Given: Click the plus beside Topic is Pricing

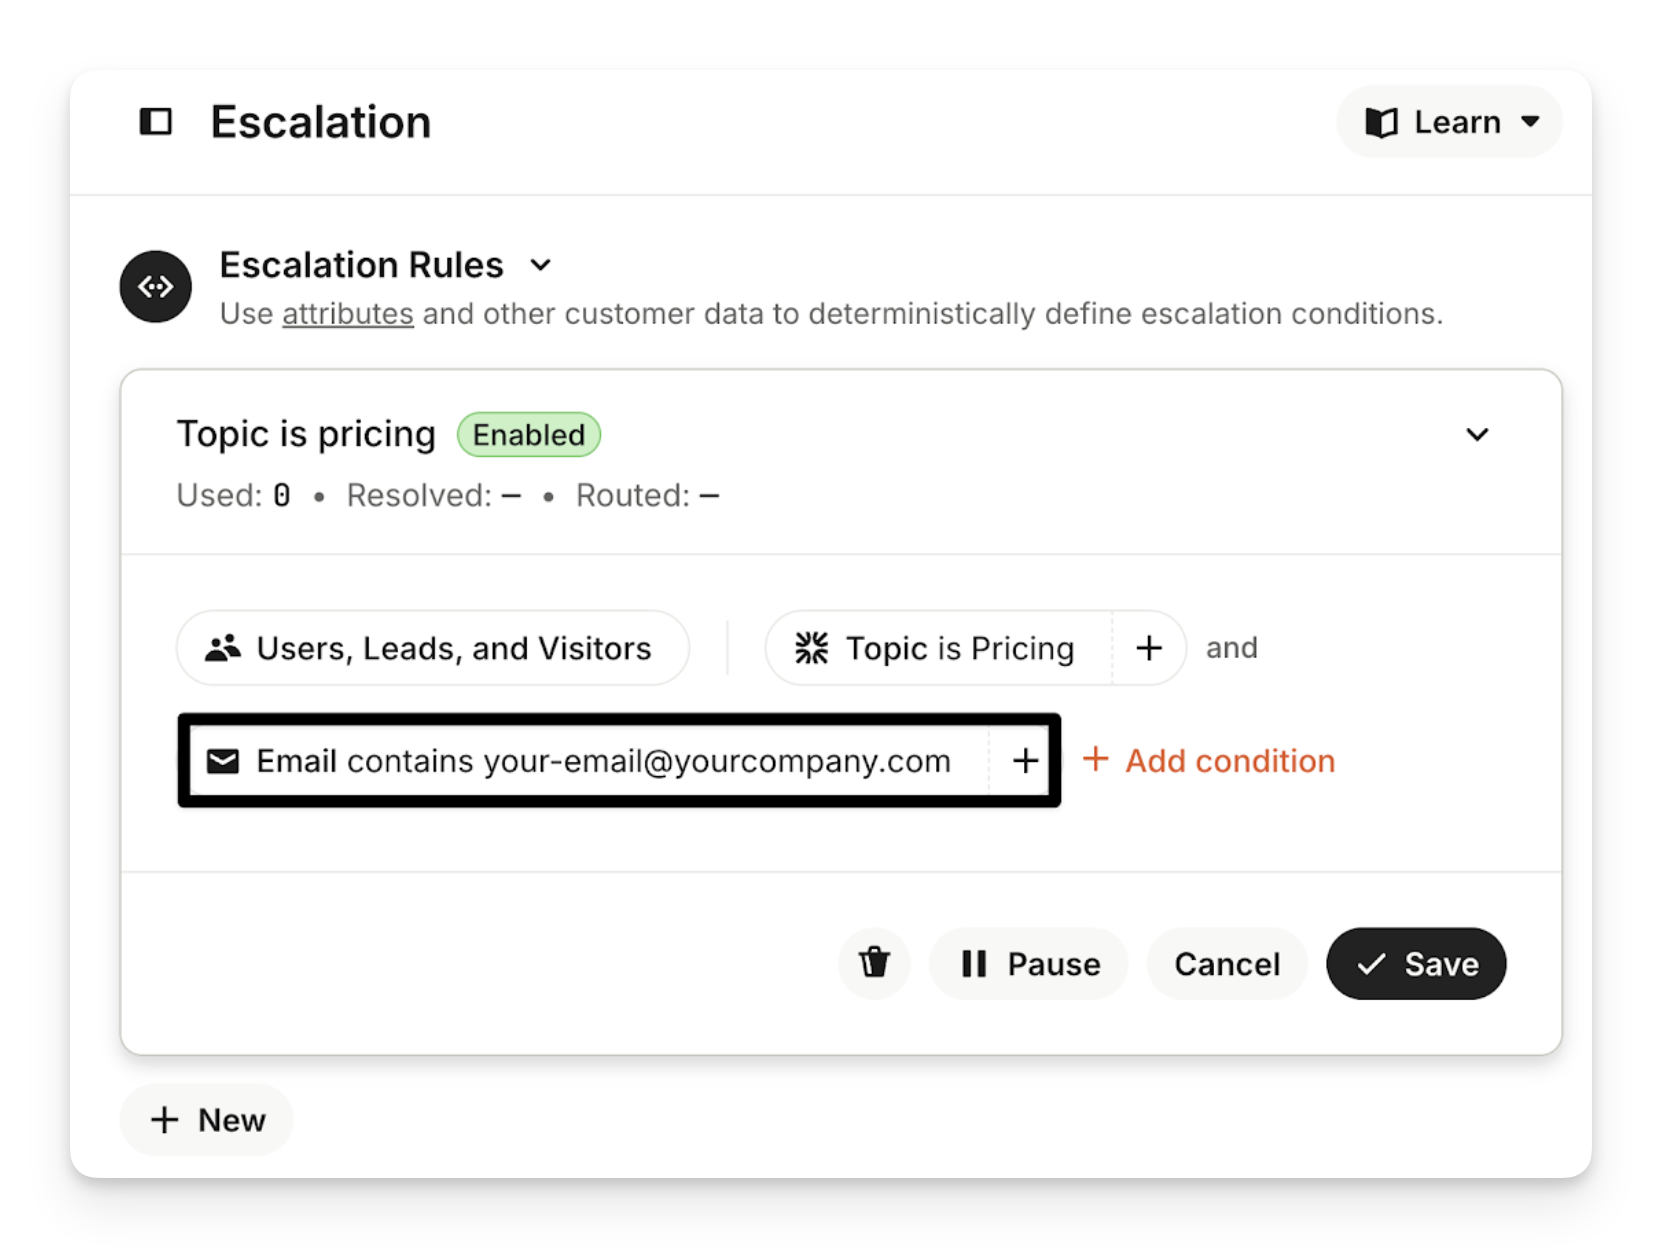Looking at the screenshot, I should (x=1149, y=648).
